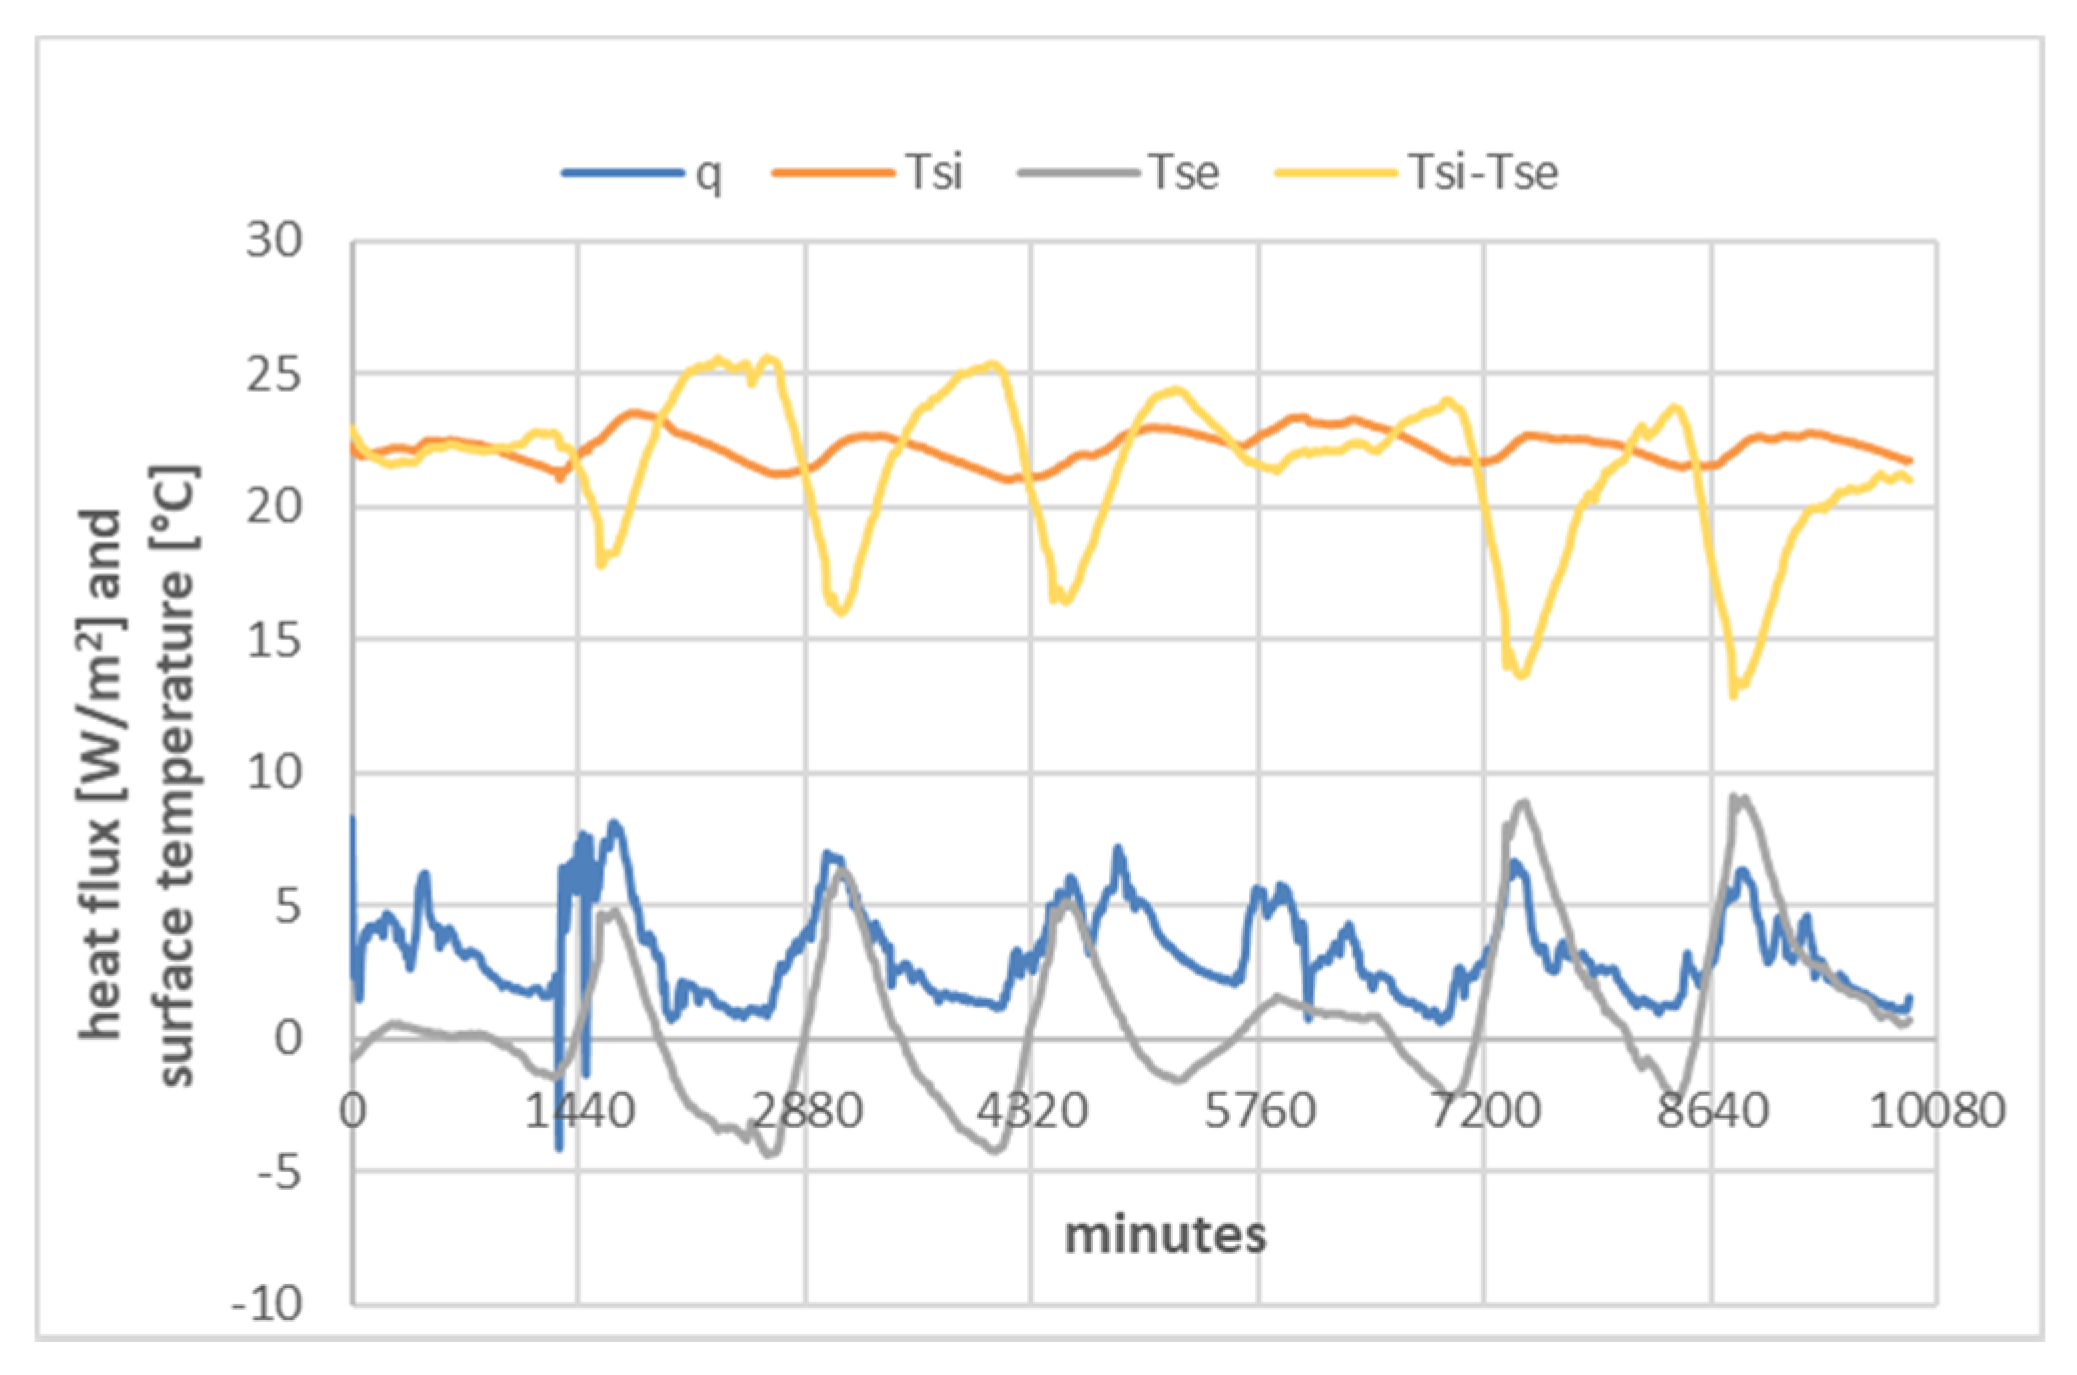Click the 25 tick label on y-axis
Screen dimensions: 2077x1375
pyautogui.click(x=274, y=375)
